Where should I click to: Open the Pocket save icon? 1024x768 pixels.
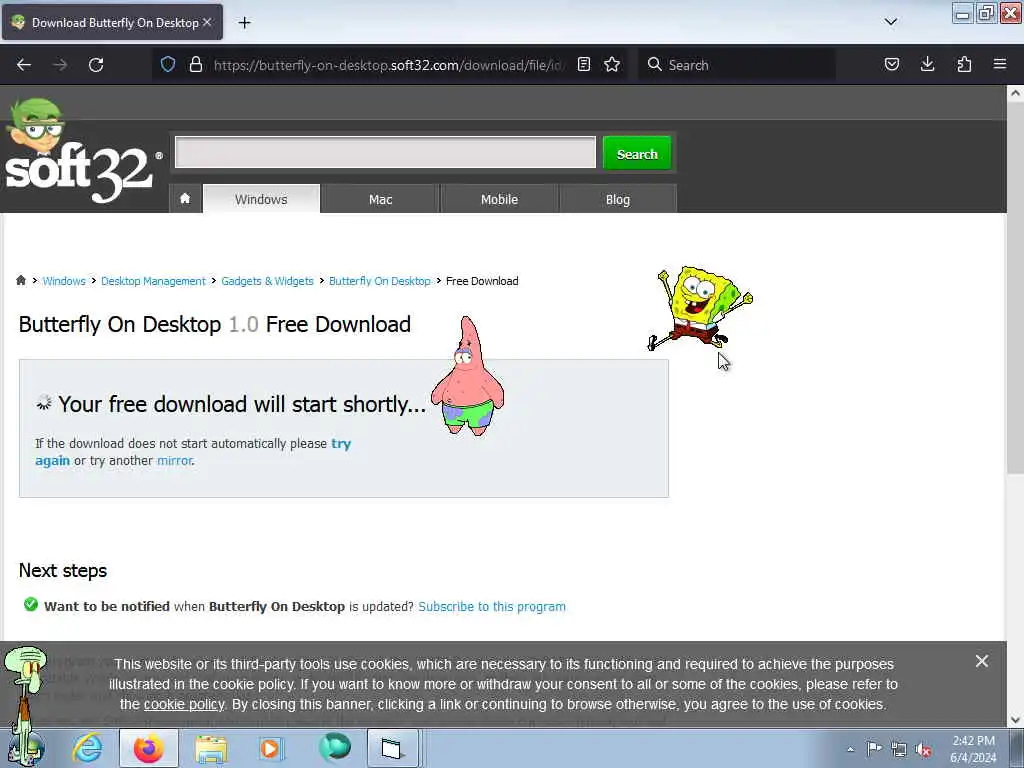(x=891, y=65)
